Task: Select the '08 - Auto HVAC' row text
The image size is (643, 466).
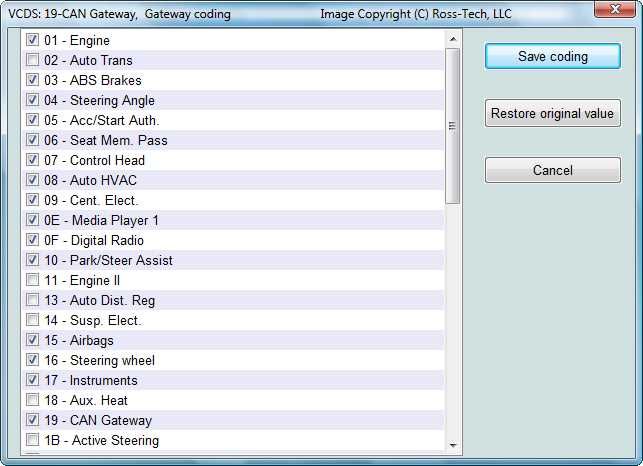Action: [90, 180]
